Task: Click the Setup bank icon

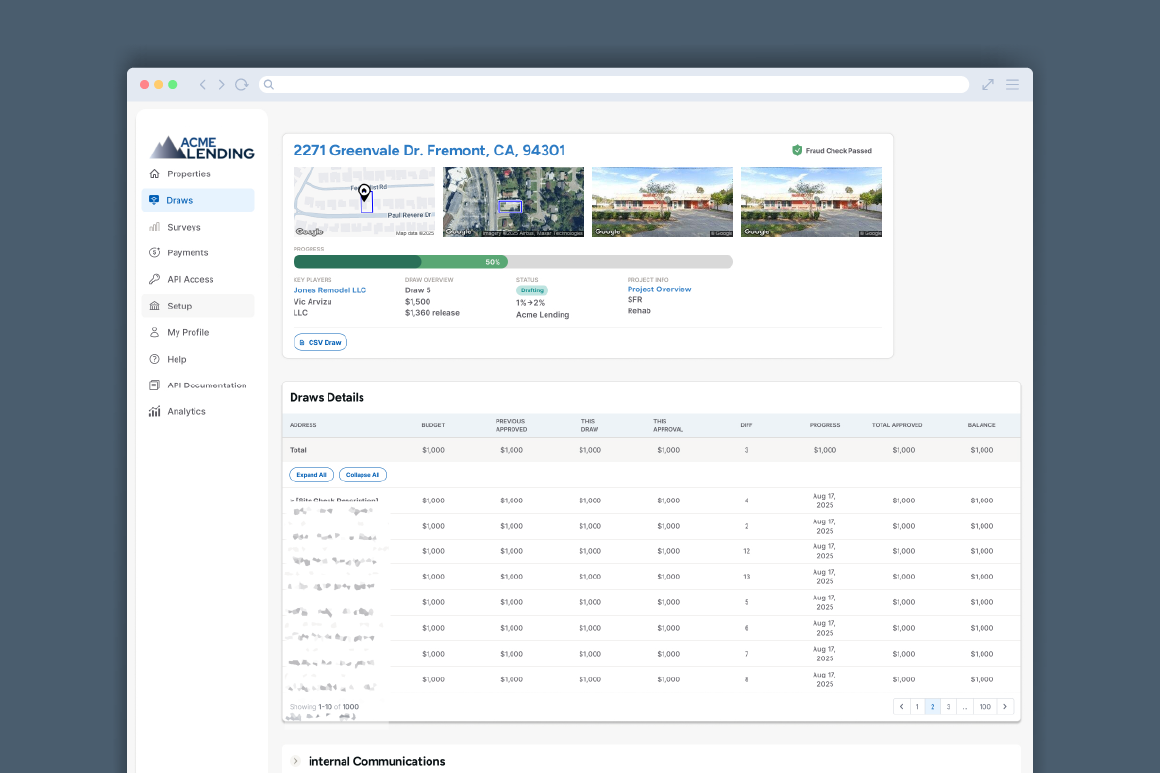Action: (155, 306)
